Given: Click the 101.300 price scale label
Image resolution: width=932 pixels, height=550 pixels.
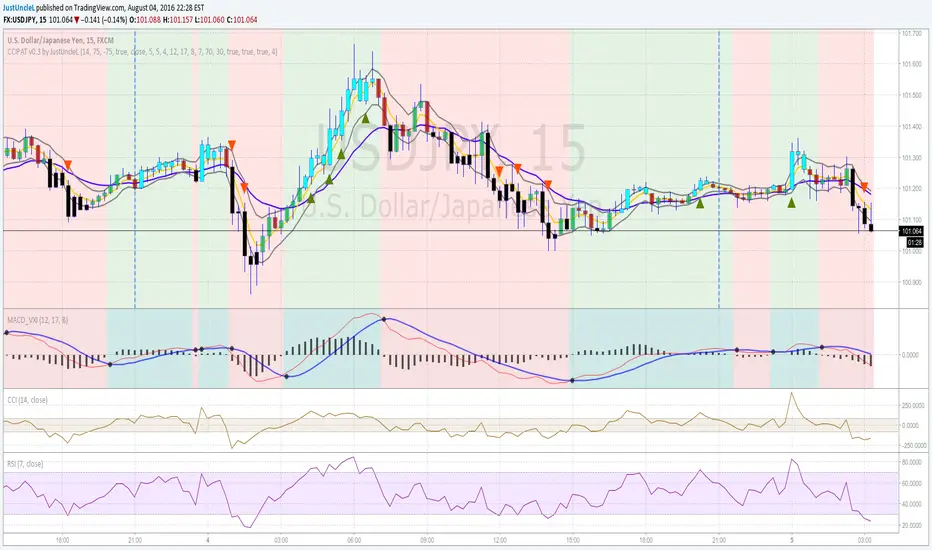Looking at the screenshot, I should 912,158.
